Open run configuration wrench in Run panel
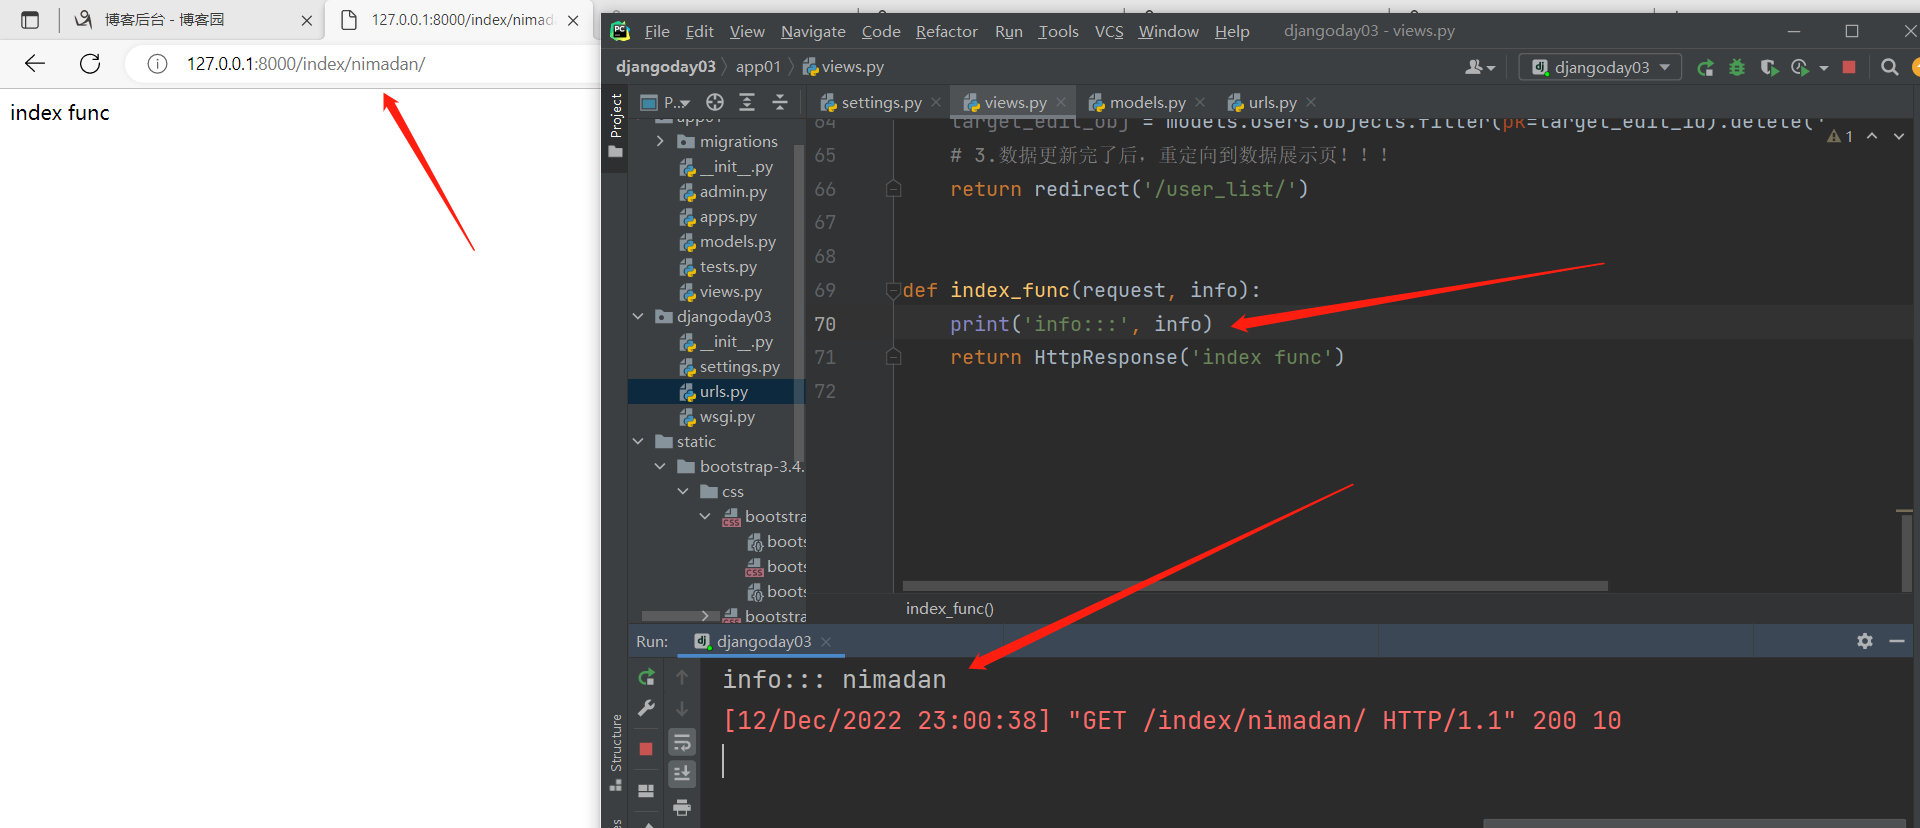 tap(646, 709)
